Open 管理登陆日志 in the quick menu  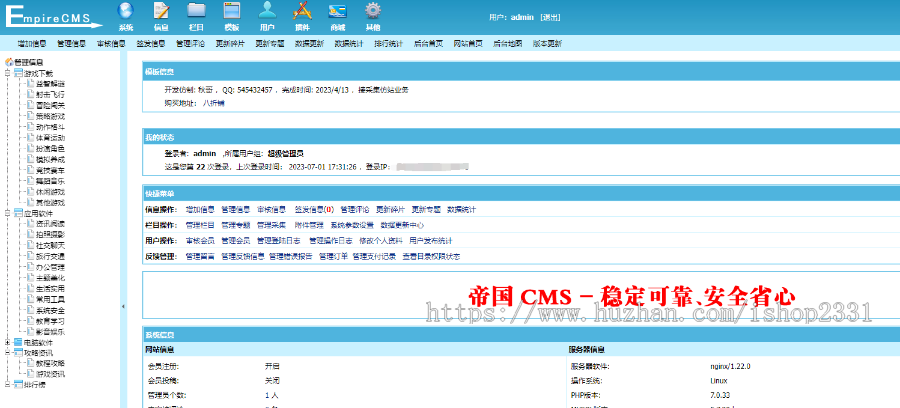coord(280,241)
